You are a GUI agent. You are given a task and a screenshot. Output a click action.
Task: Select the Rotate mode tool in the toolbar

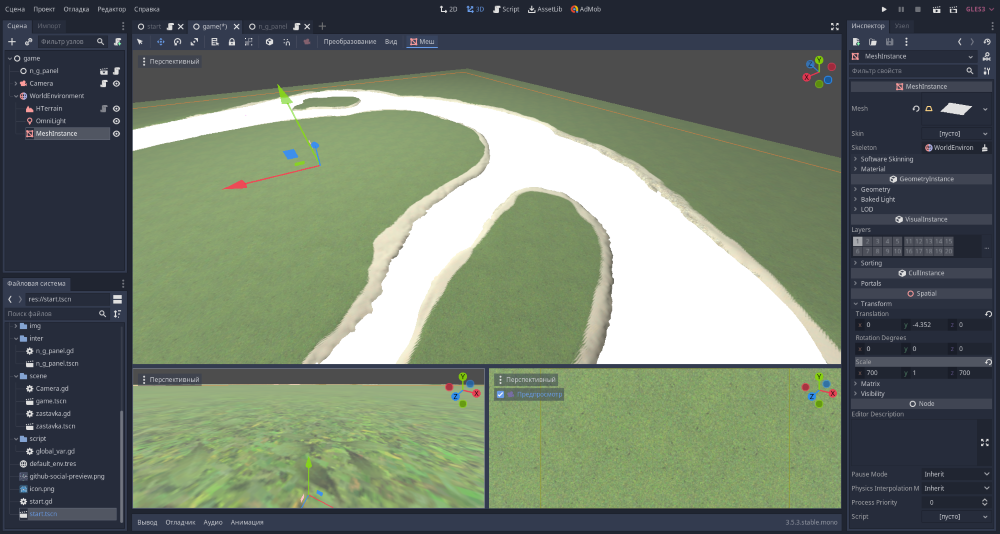[177, 42]
